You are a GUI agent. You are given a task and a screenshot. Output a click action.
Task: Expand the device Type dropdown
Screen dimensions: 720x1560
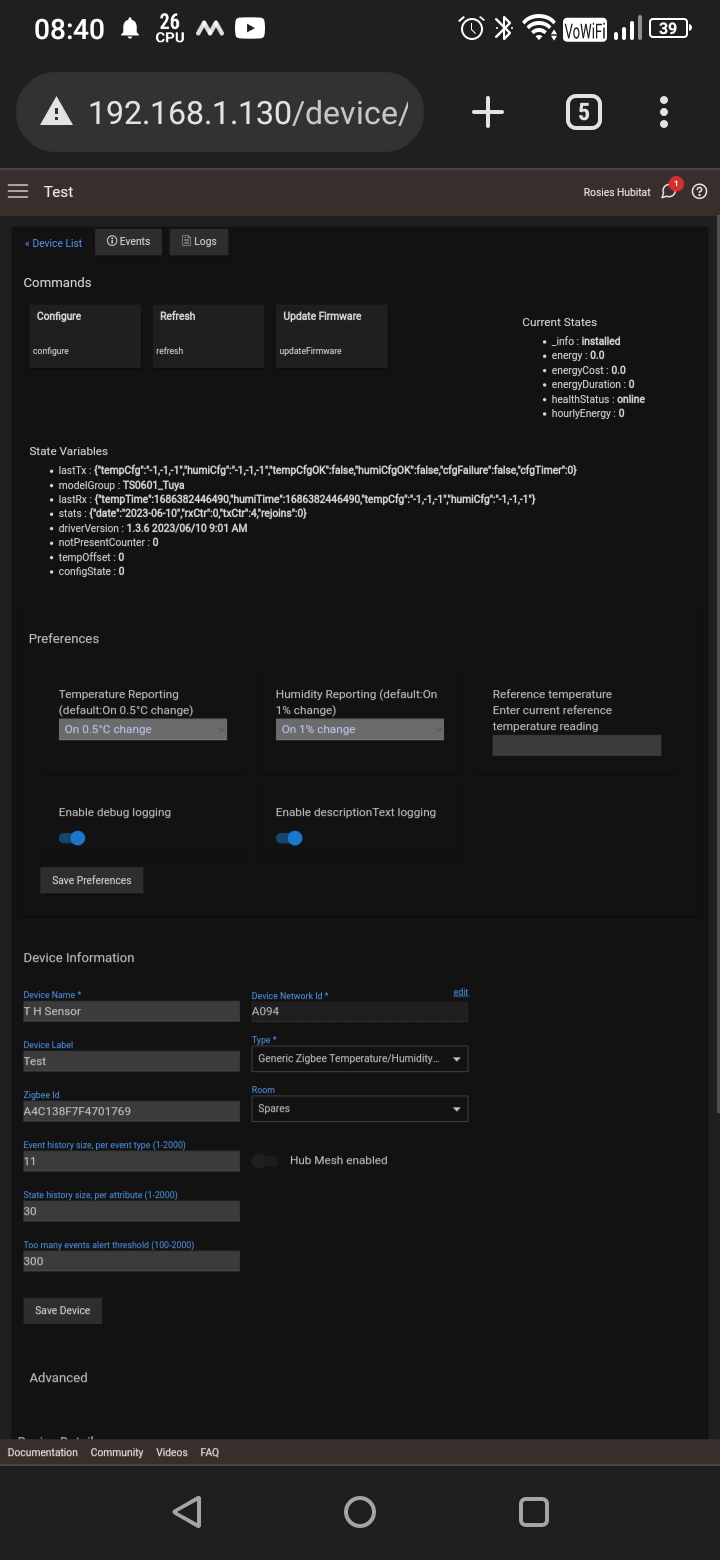point(360,1058)
